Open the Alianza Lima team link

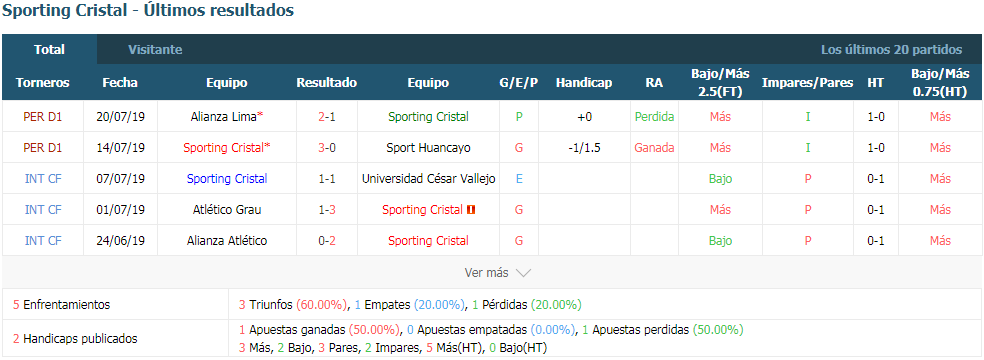223,117
